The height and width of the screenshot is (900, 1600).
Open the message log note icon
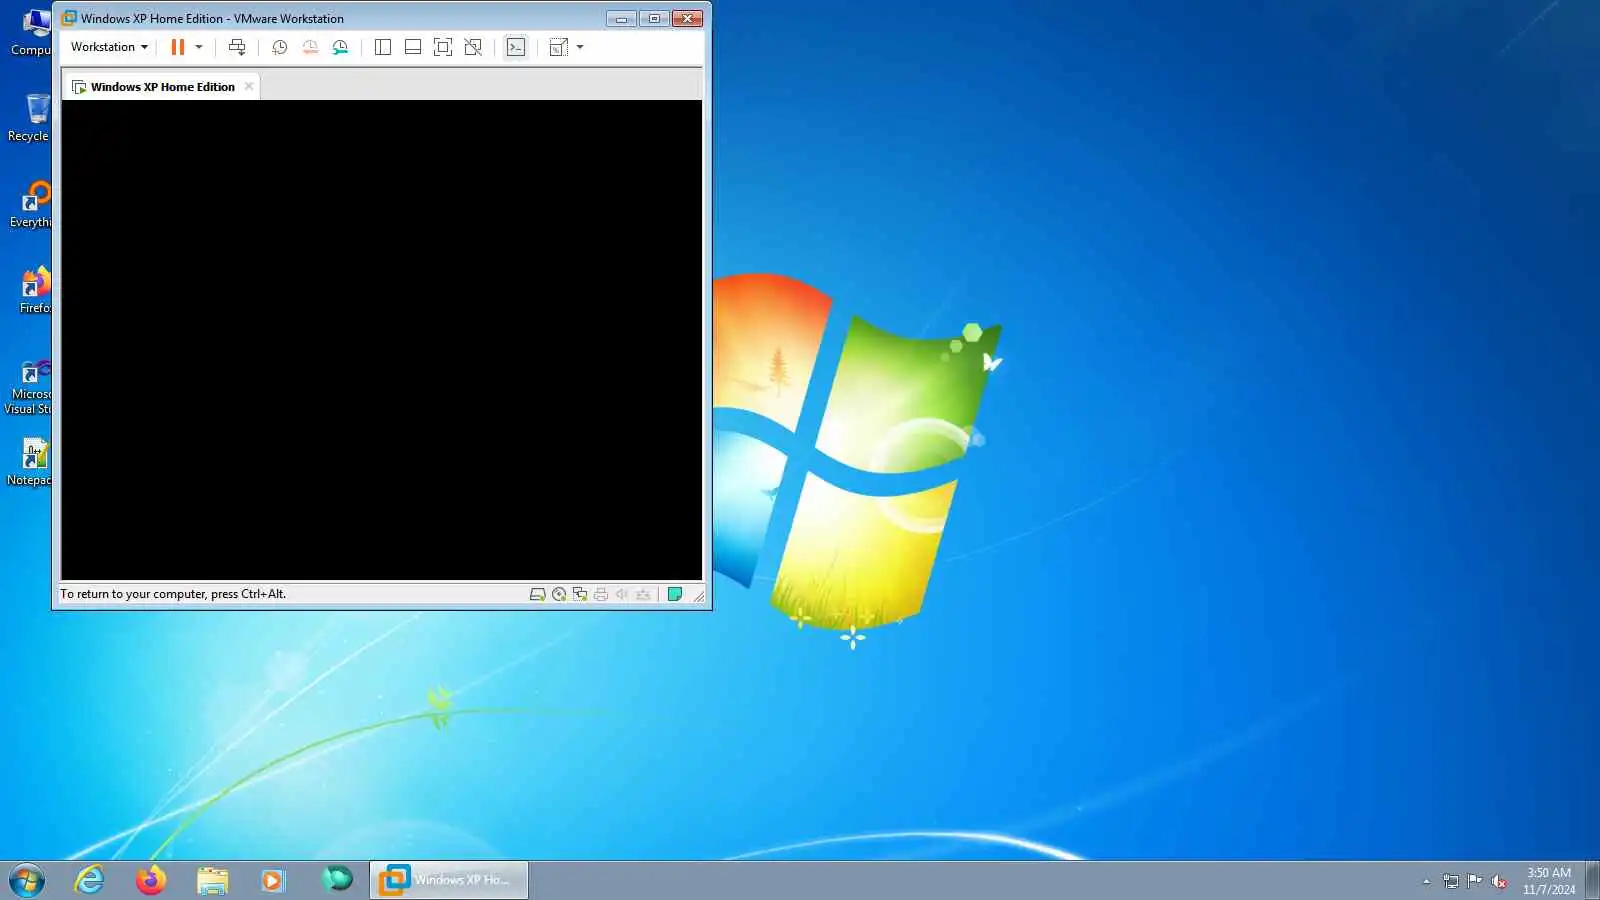(x=675, y=594)
